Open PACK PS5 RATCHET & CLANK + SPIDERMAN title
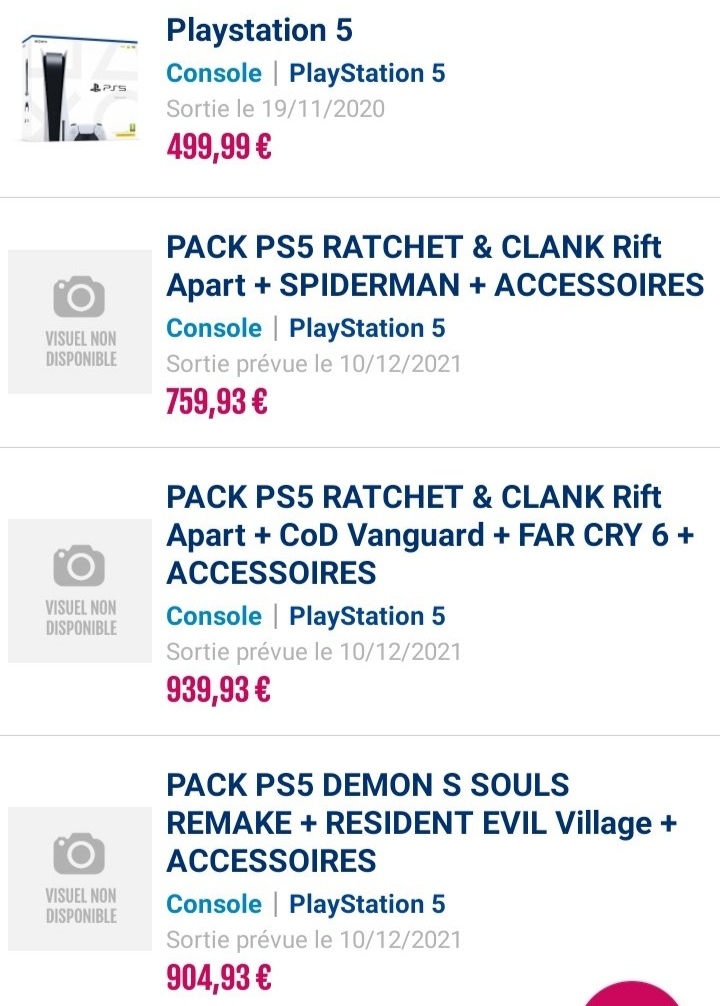This screenshot has height=1006, width=720. (x=435, y=266)
